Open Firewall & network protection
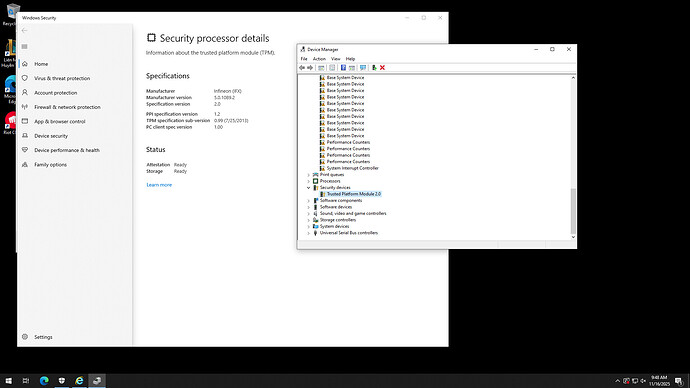The image size is (690, 388). click(67, 107)
